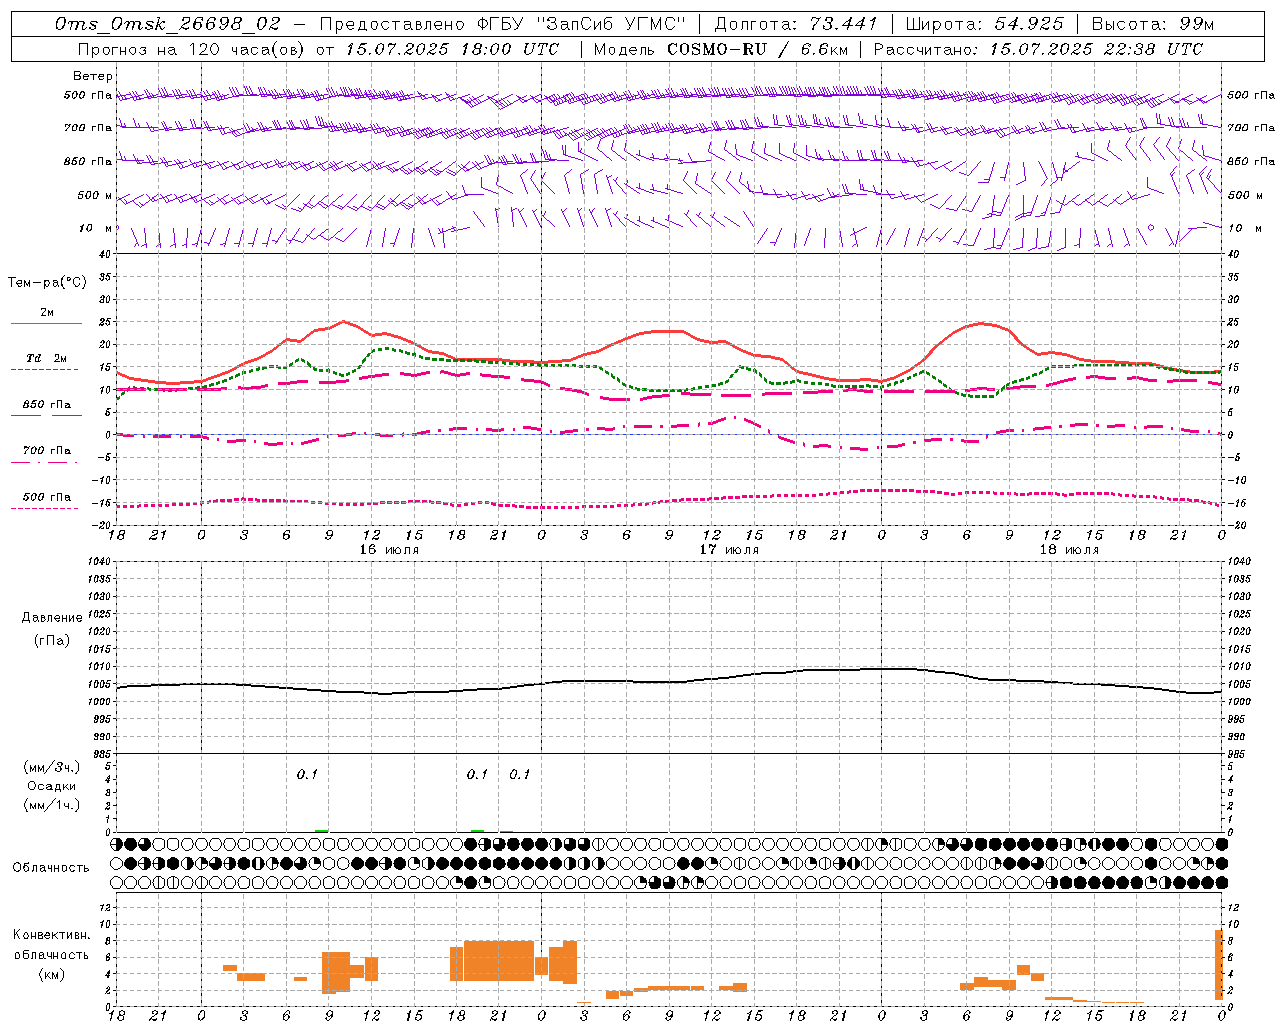Click the (гПа) pressure unit label

52,640
